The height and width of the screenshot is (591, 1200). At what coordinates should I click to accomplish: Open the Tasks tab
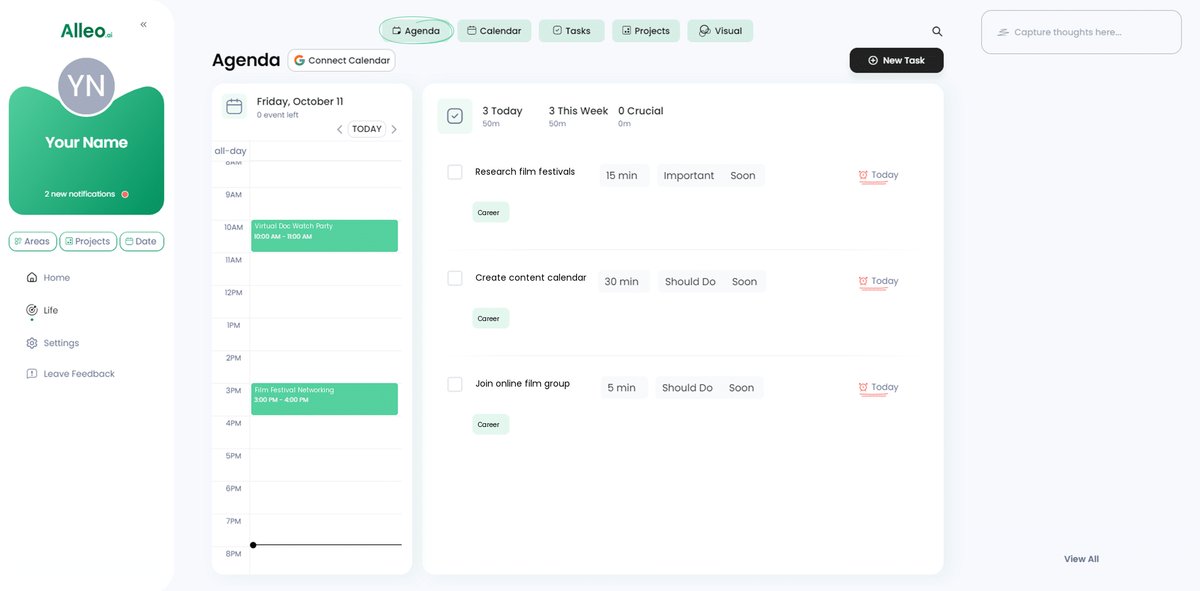point(571,30)
